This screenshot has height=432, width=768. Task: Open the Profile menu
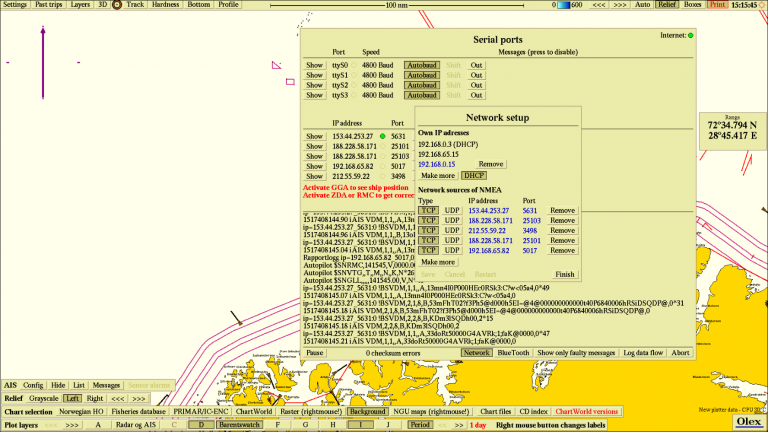[x=228, y=4]
